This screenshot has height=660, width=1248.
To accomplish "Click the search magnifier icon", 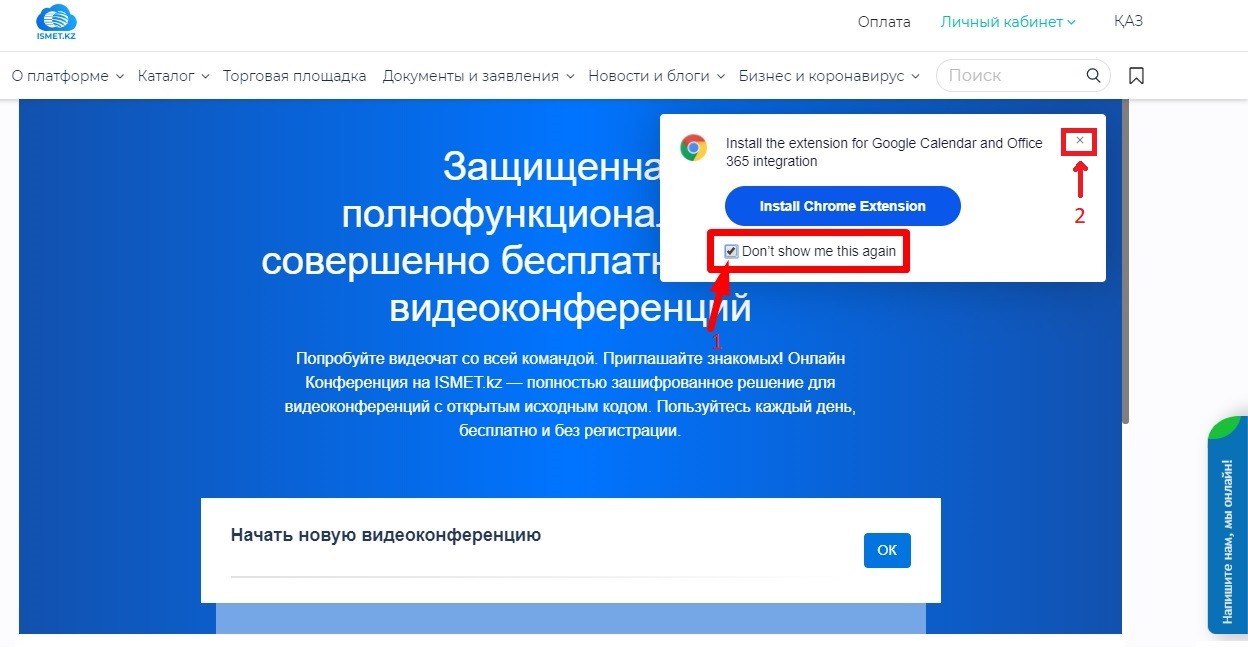I will click(x=1093, y=76).
